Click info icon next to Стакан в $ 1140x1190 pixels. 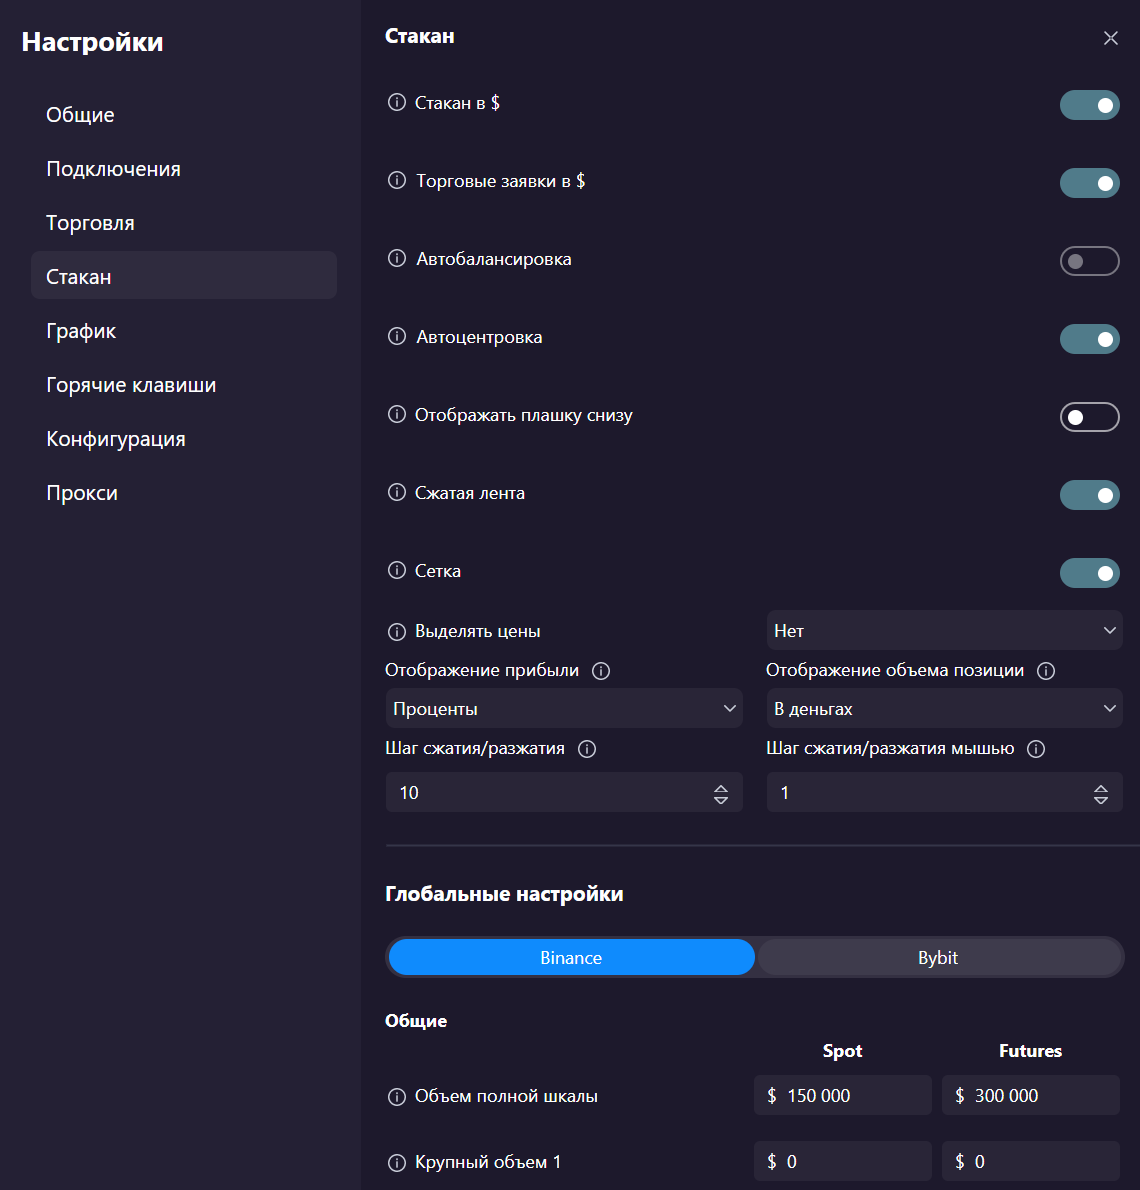click(x=396, y=102)
